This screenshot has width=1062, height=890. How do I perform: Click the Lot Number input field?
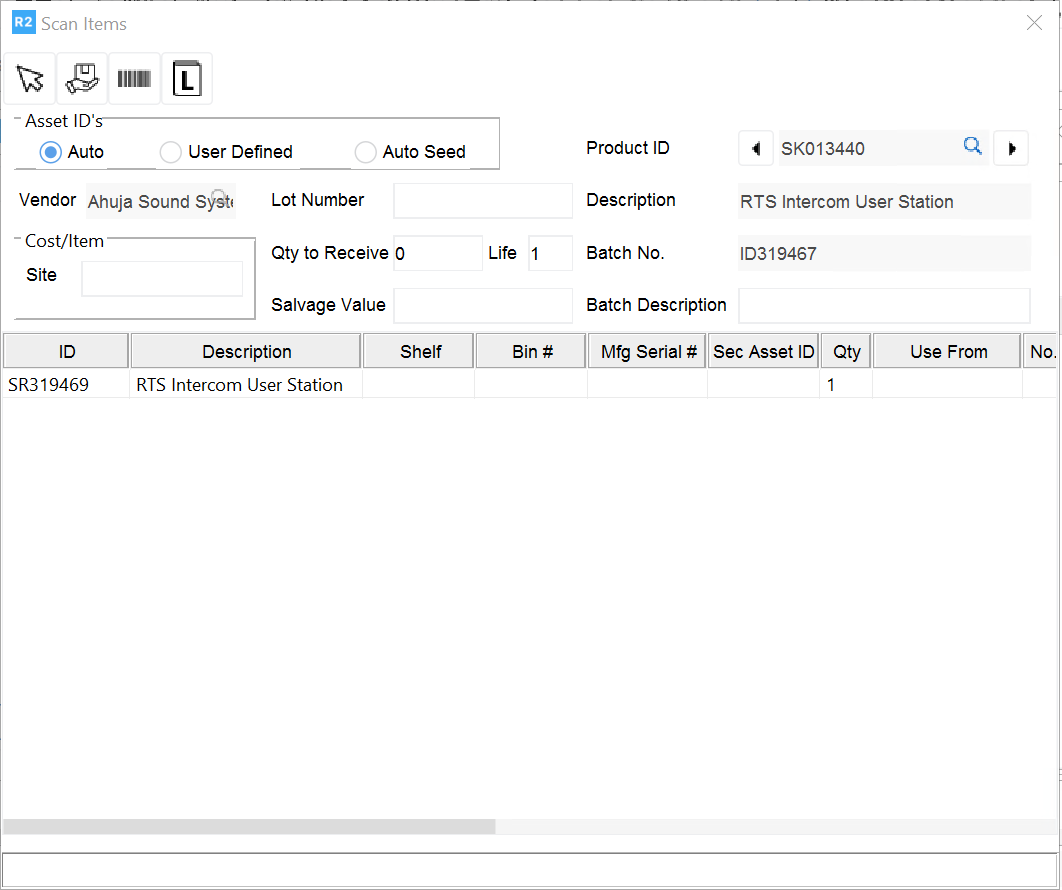pos(482,201)
